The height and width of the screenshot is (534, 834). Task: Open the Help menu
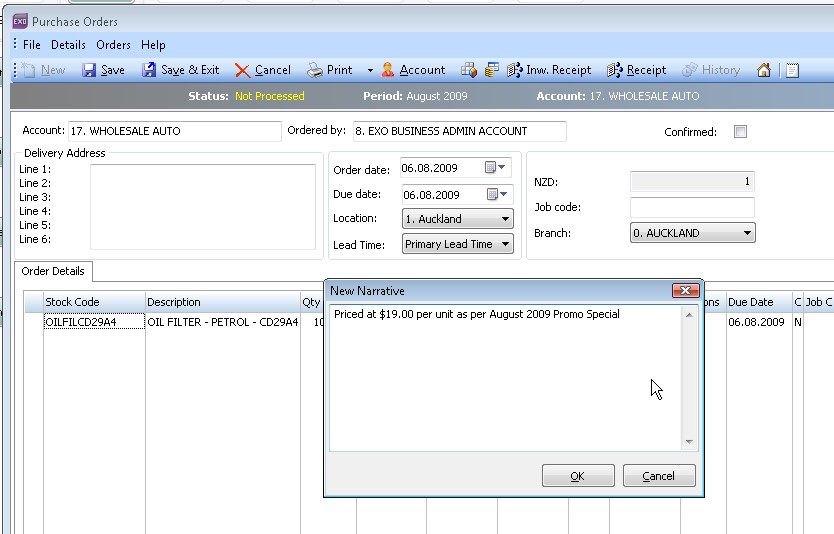coord(153,45)
